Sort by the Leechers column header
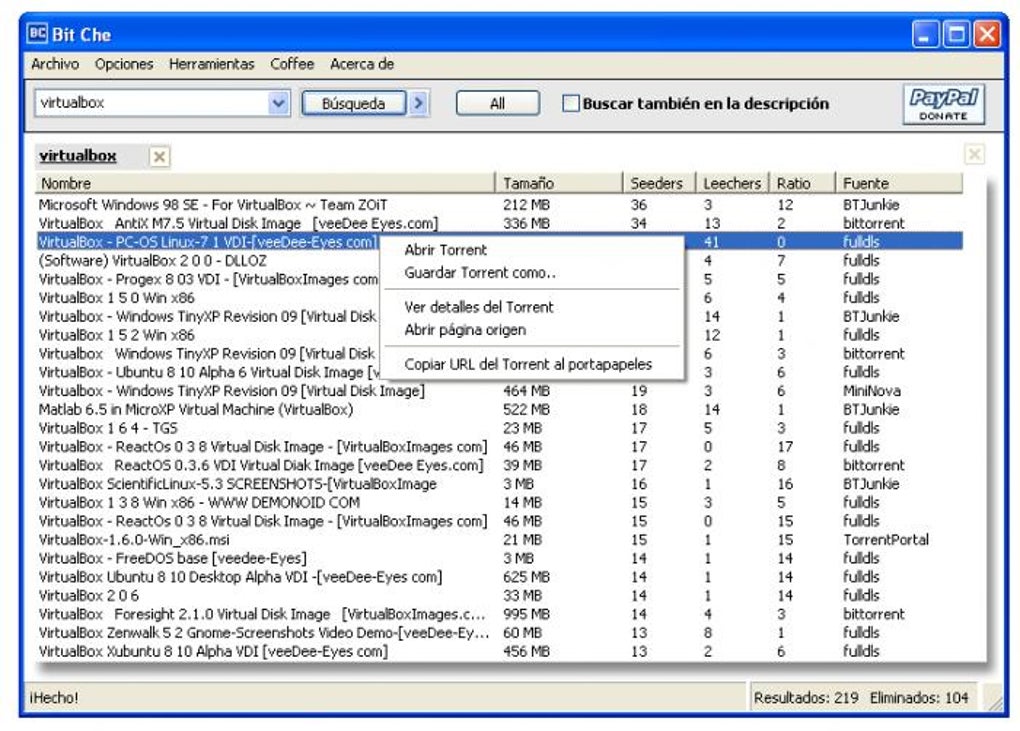Screen dimensions: 1020x731 (732, 183)
